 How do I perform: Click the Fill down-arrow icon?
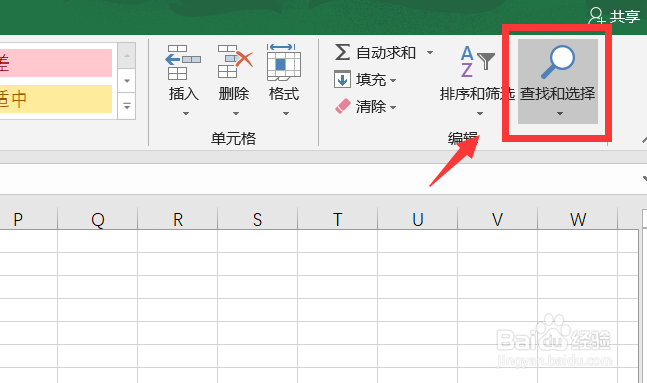coord(342,79)
